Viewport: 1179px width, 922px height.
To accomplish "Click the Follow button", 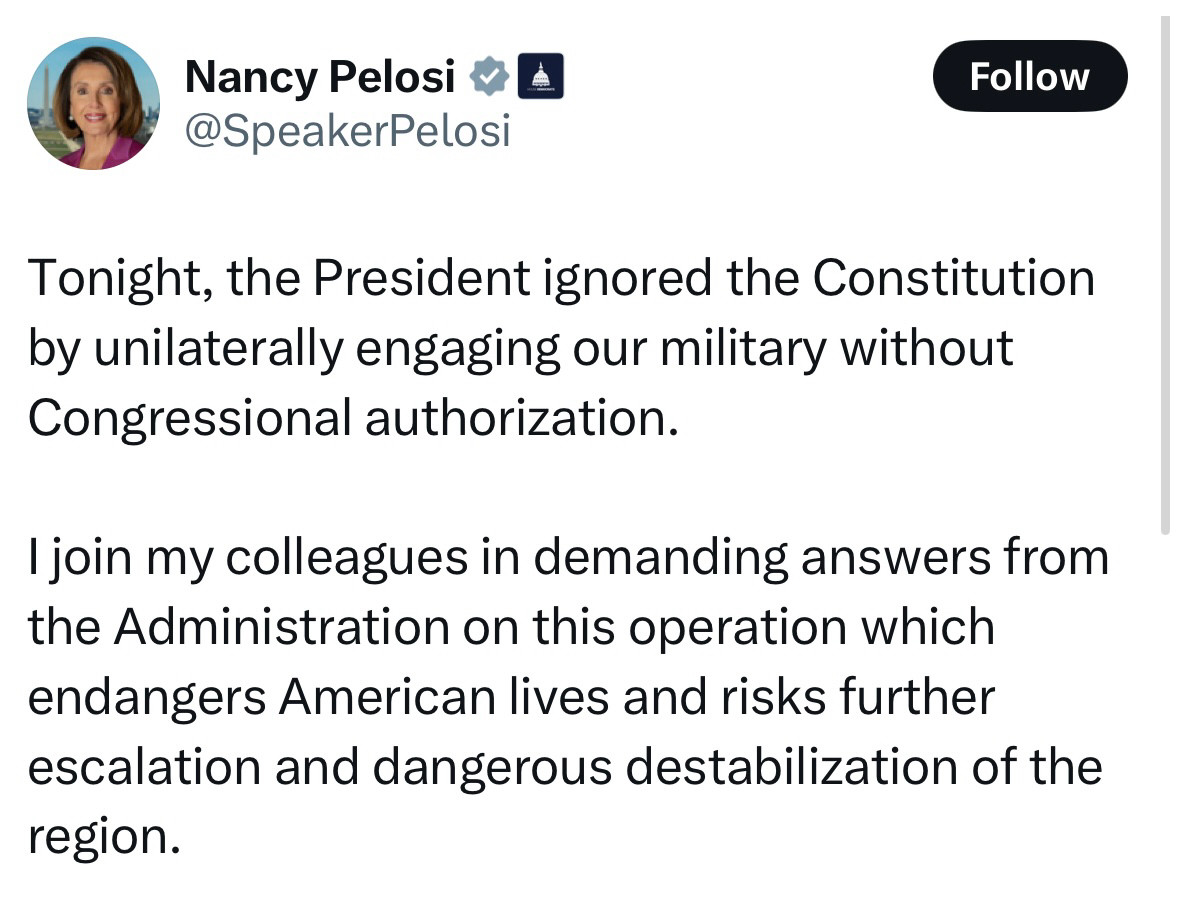I will coord(1029,76).
